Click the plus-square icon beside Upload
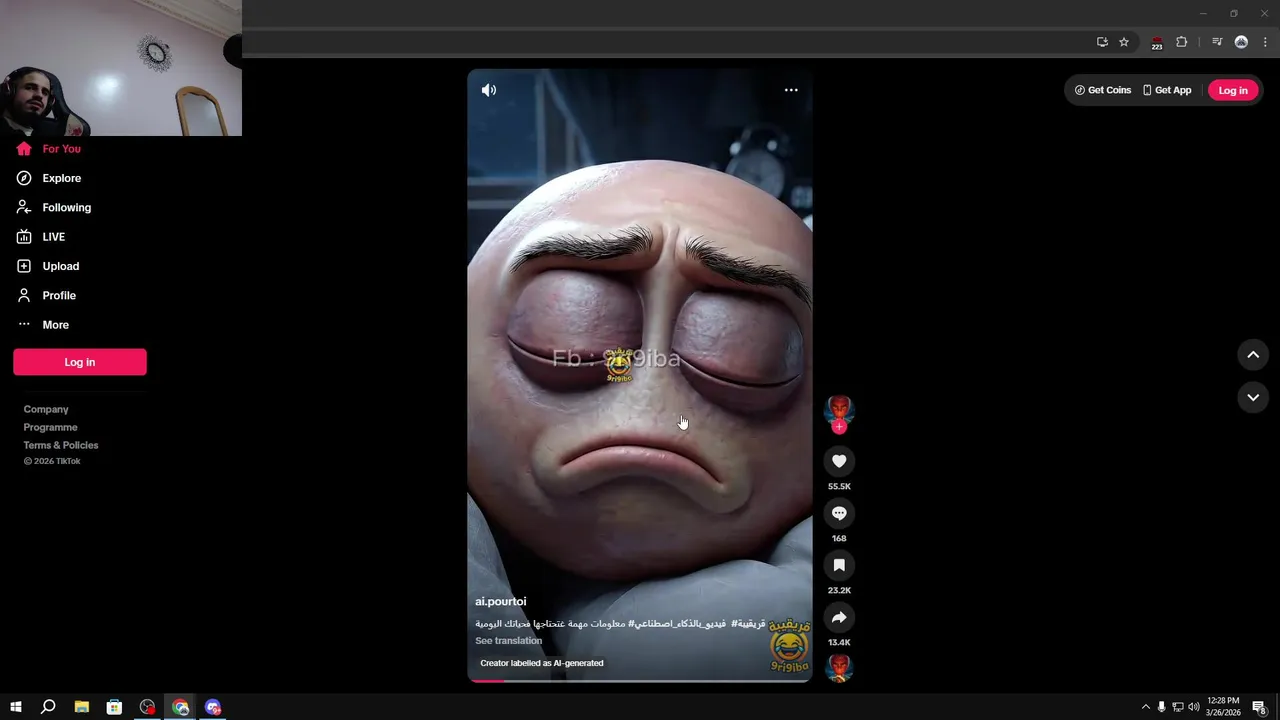The image size is (1280, 720). pyautogui.click(x=24, y=266)
